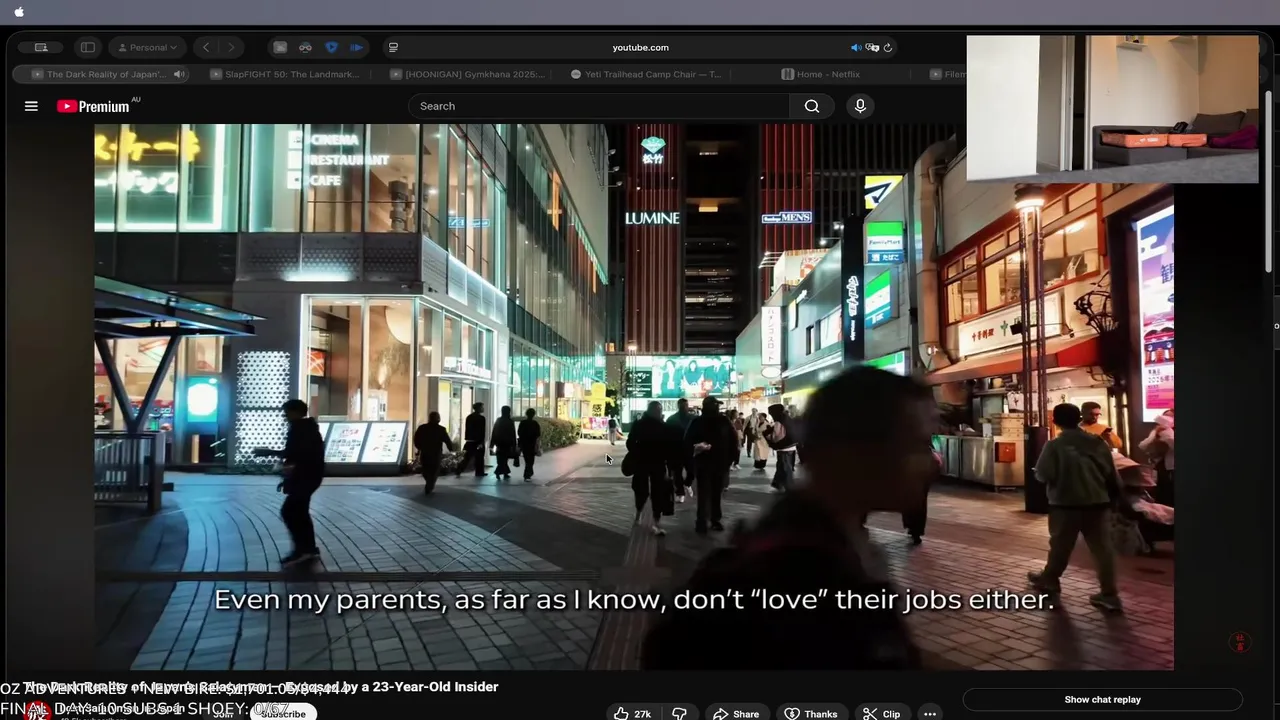The image size is (1280, 720).
Task: Mute audio via address bar speaker icon
Action: tap(856, 47)
